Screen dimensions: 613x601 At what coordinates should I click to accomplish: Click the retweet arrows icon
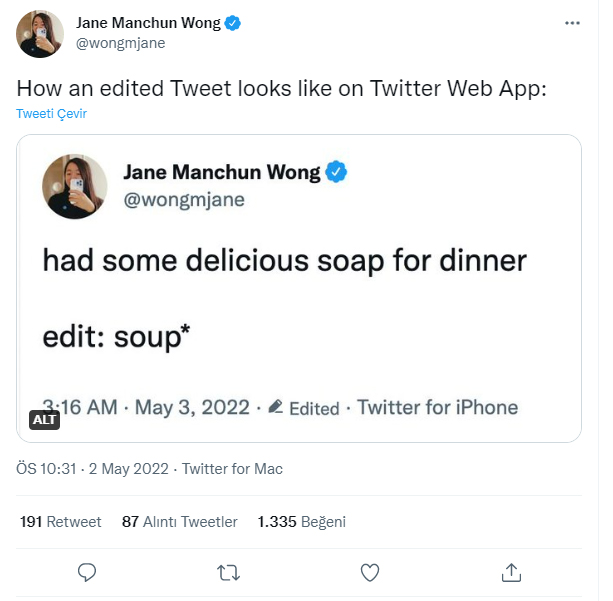coord(228,572)
